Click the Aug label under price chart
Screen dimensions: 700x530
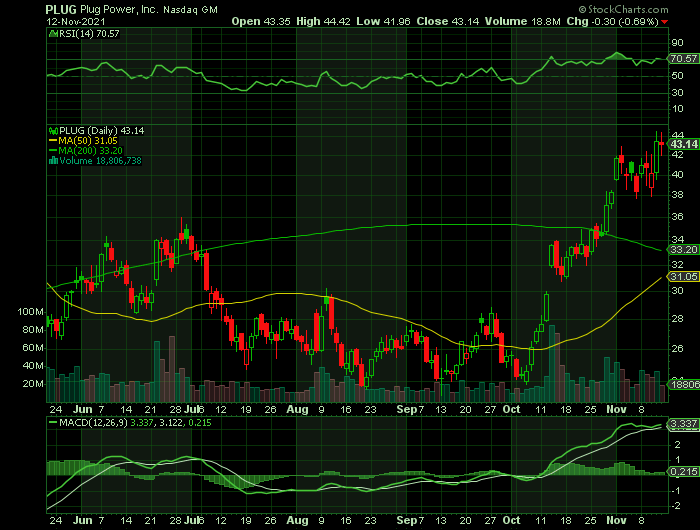point(297,409)
